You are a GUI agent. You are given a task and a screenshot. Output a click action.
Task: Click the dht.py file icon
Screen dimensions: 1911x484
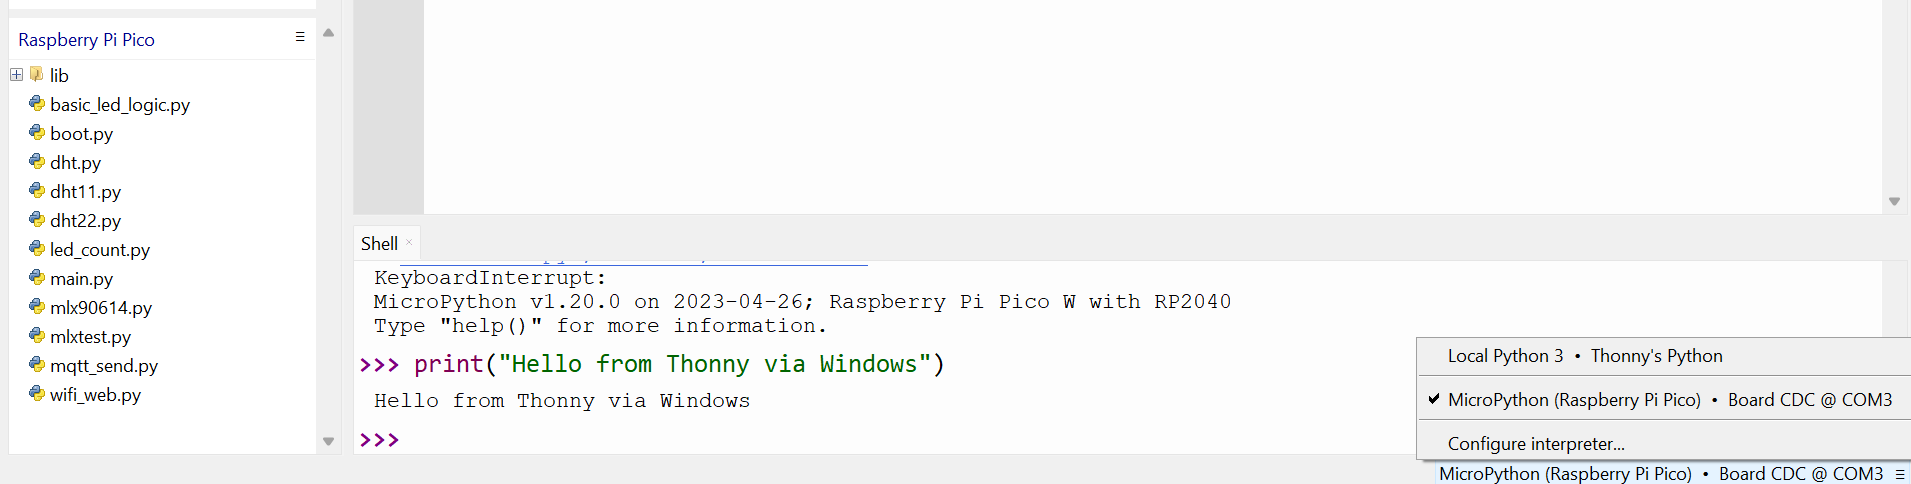tap(37, 161)
